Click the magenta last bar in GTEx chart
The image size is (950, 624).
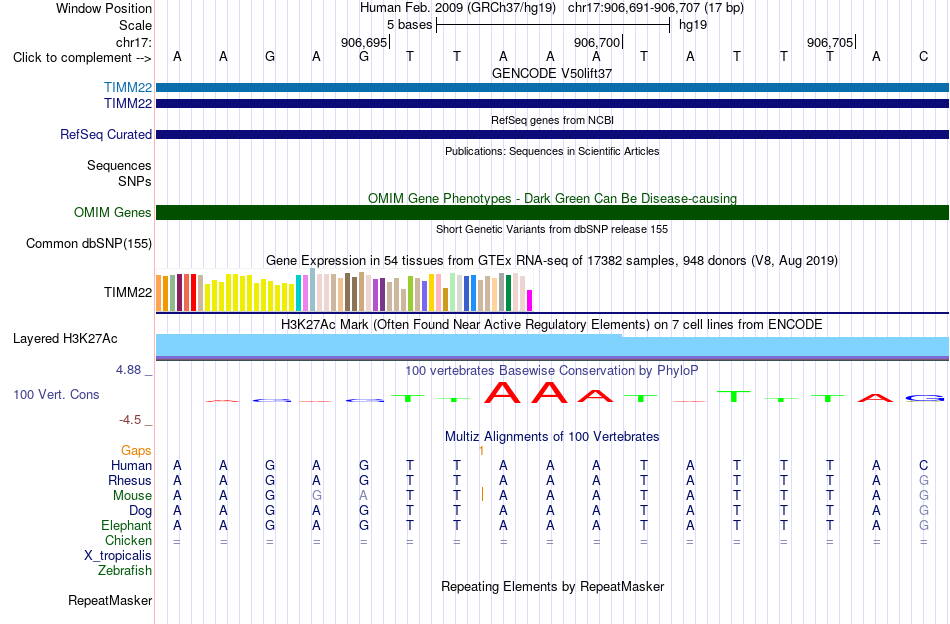(x=529, y=300)
